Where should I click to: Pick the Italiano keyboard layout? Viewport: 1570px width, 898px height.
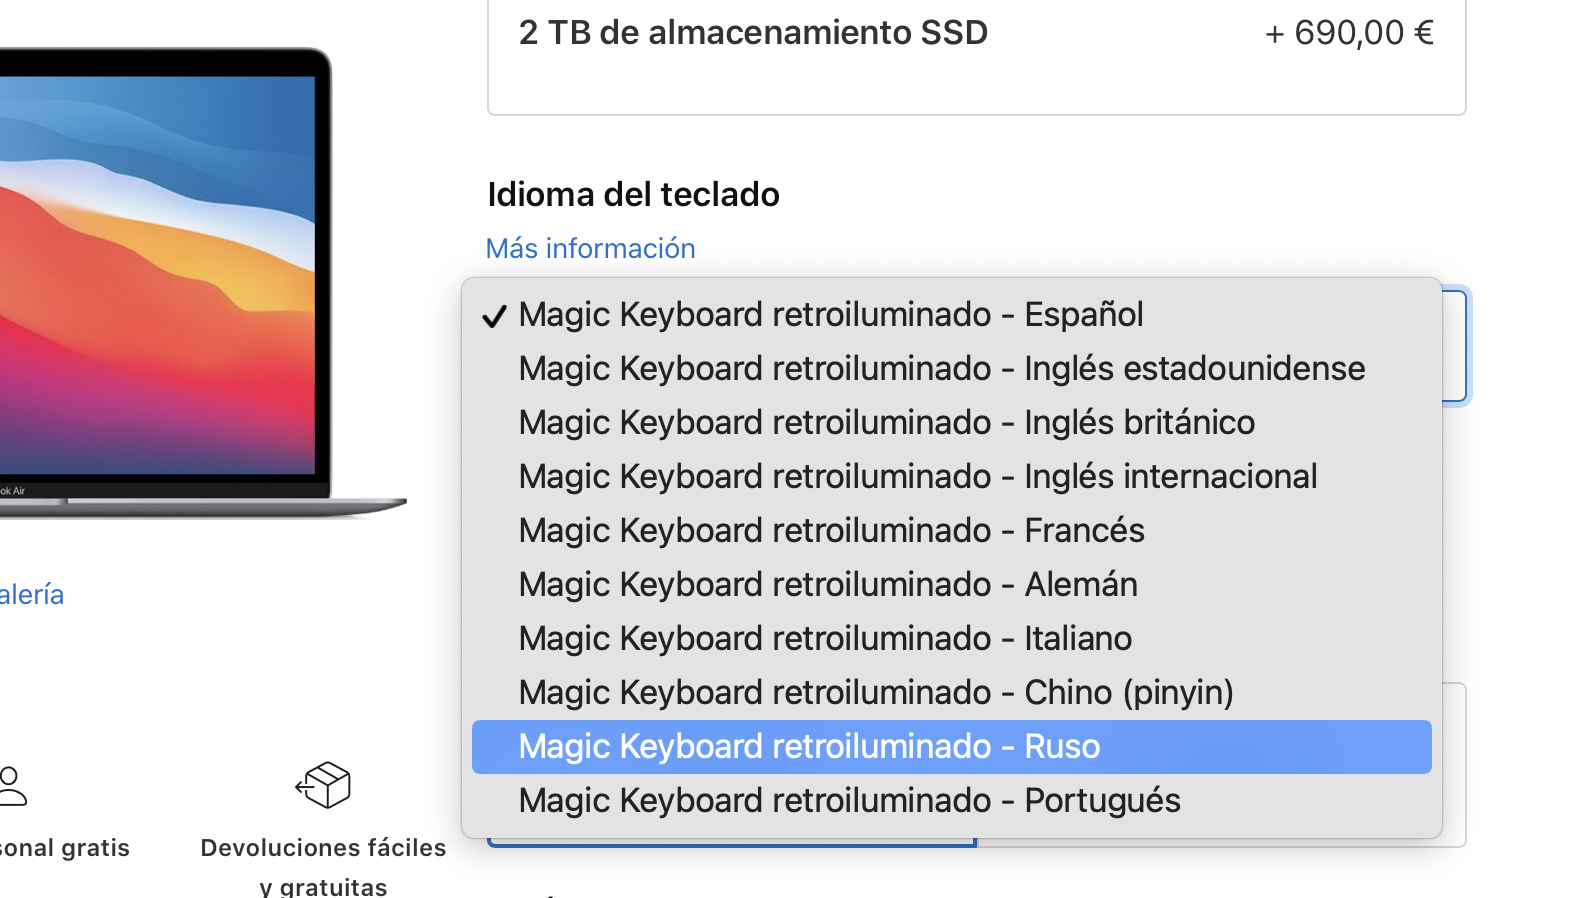click(825, 639)
